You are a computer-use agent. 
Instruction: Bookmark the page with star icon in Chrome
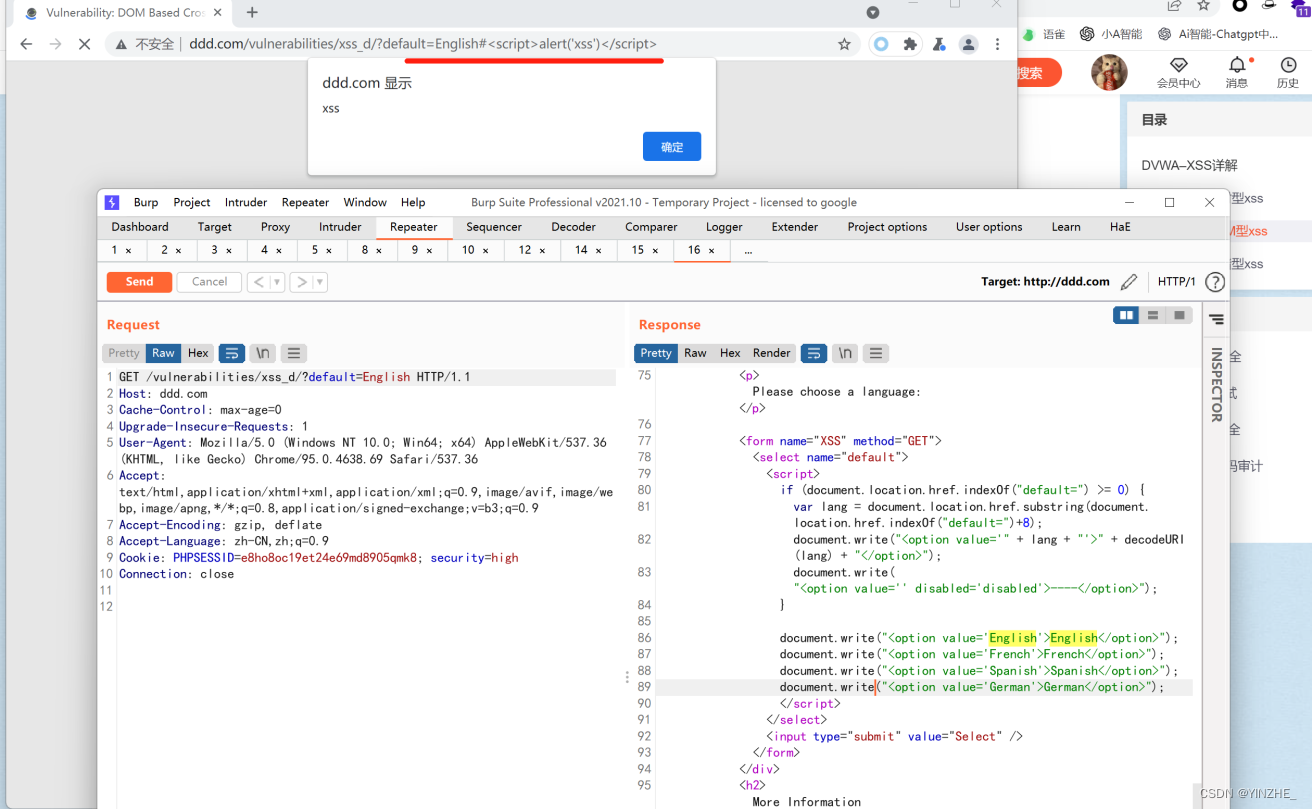(844, 44)
